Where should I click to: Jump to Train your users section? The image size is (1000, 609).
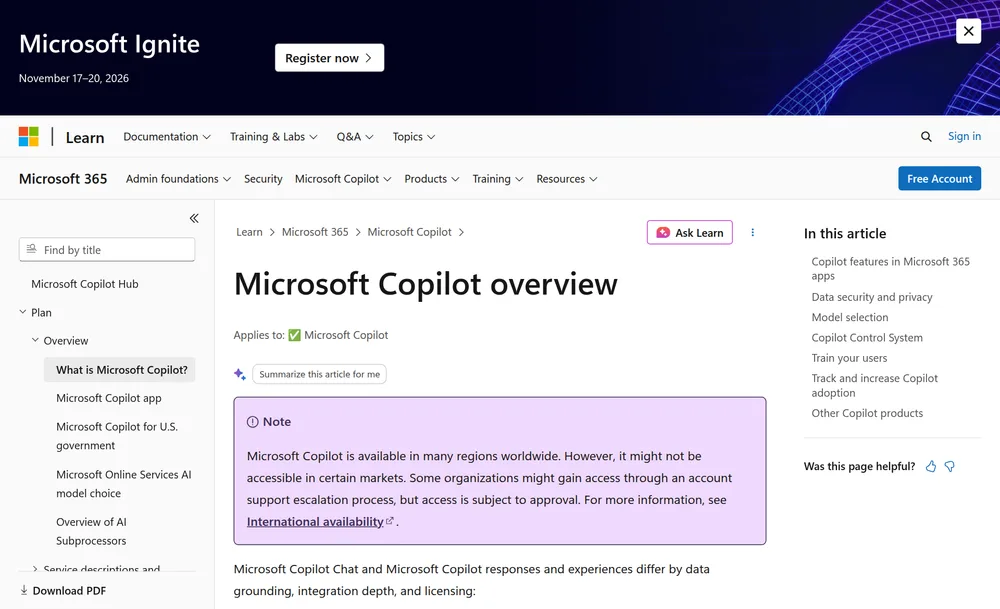849,358
